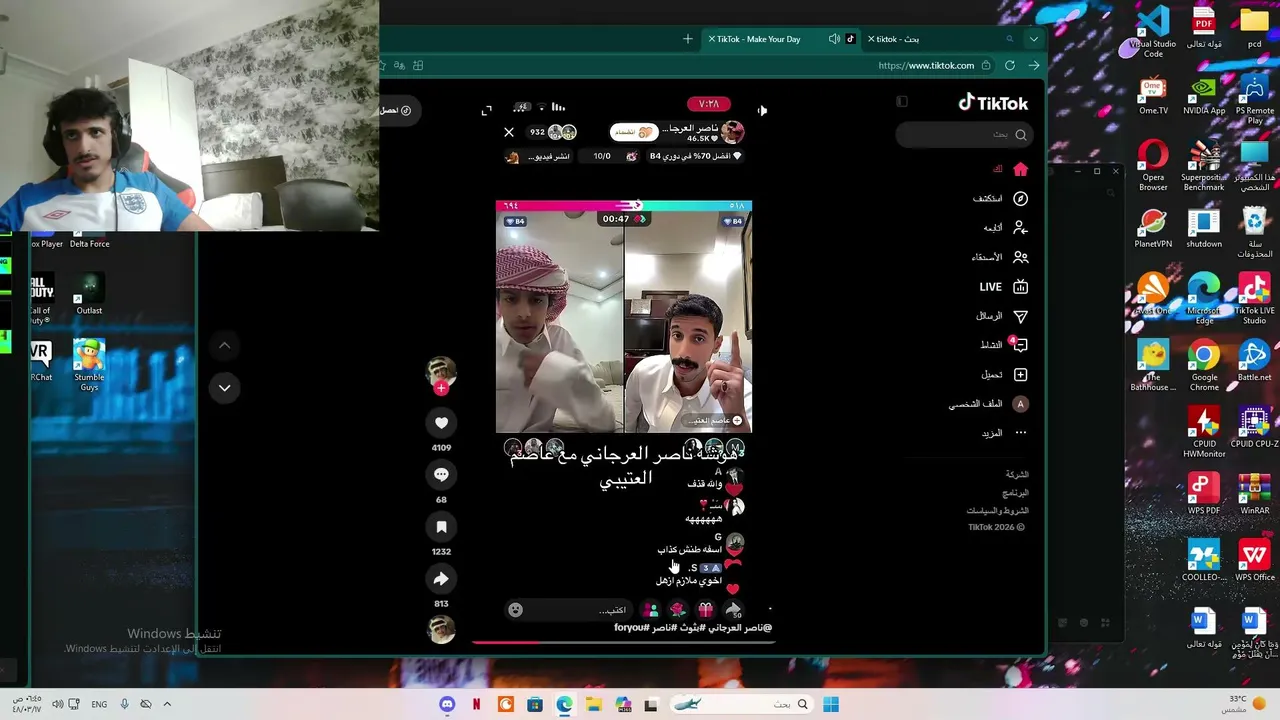This screenshot has height=720, width=1280.
Task: Open Discord from the taskbar
Action: click(447, 704)
